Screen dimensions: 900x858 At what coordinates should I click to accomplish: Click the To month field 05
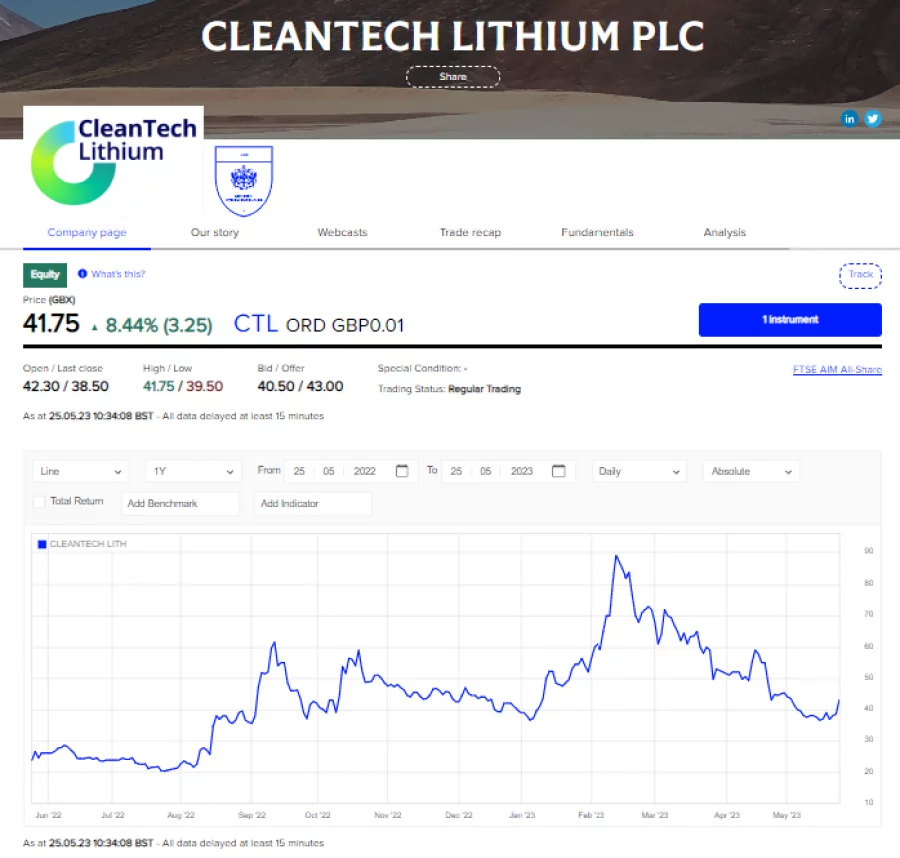(x=486, y=471)
